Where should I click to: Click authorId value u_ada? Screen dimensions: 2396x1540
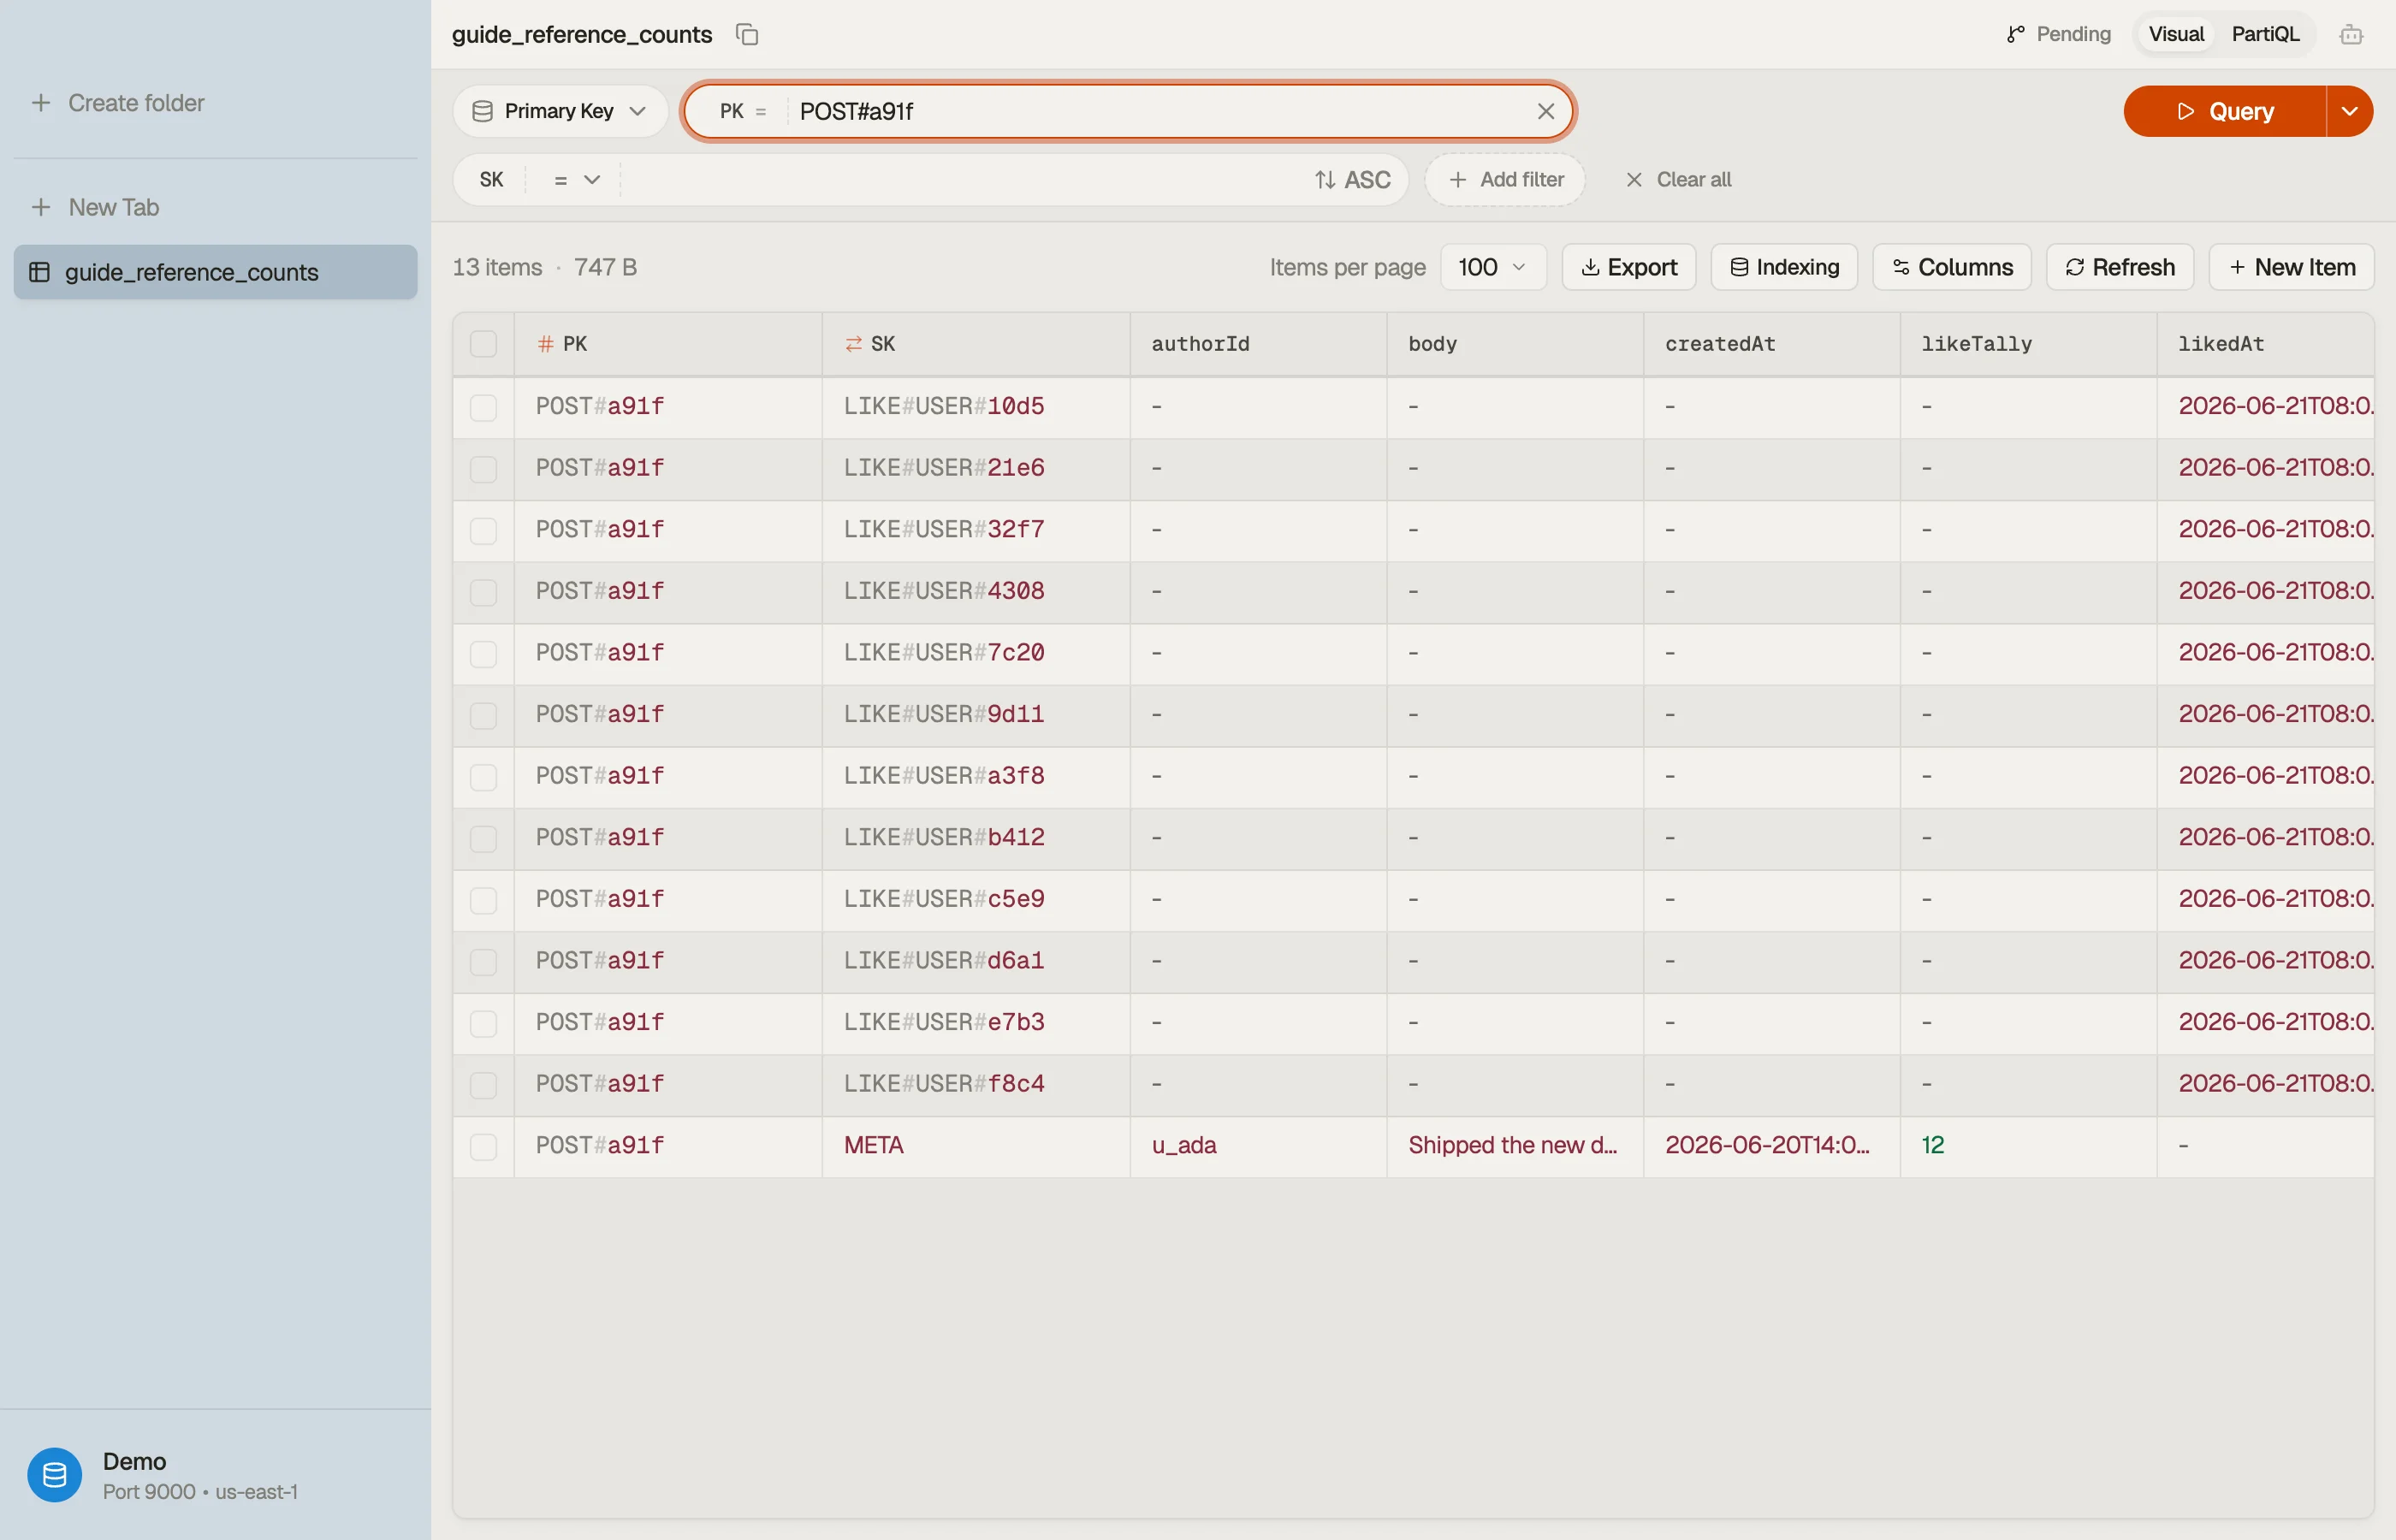pyautogui.click(x=1184, y=1146)
